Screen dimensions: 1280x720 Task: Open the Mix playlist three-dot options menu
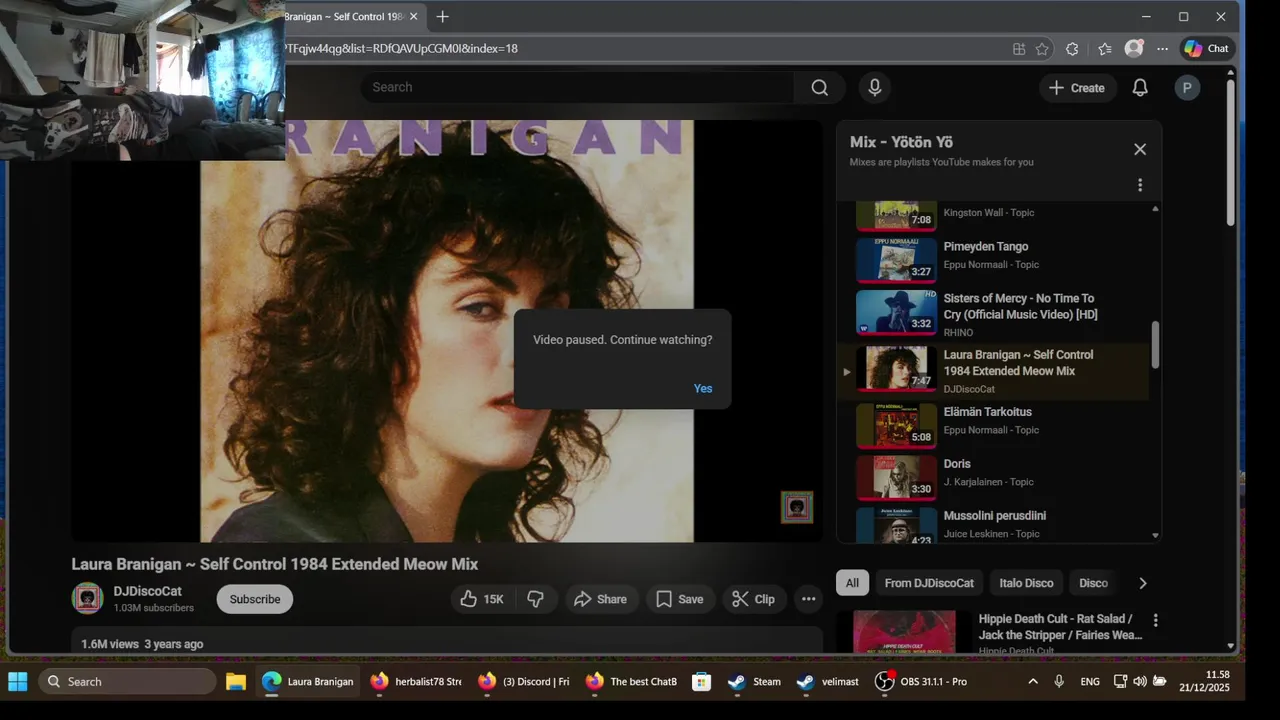(1140, 185)
